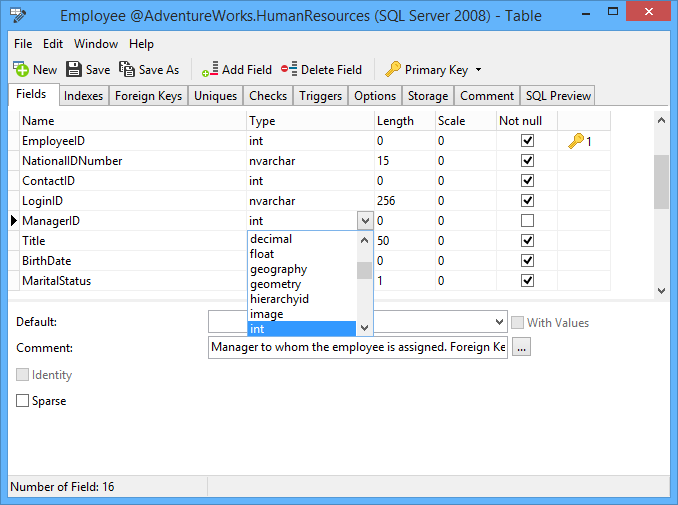Collapse the ManagerID type dropdown arrow
Screen dimensions: 678x505
click(x=365, y=221)
